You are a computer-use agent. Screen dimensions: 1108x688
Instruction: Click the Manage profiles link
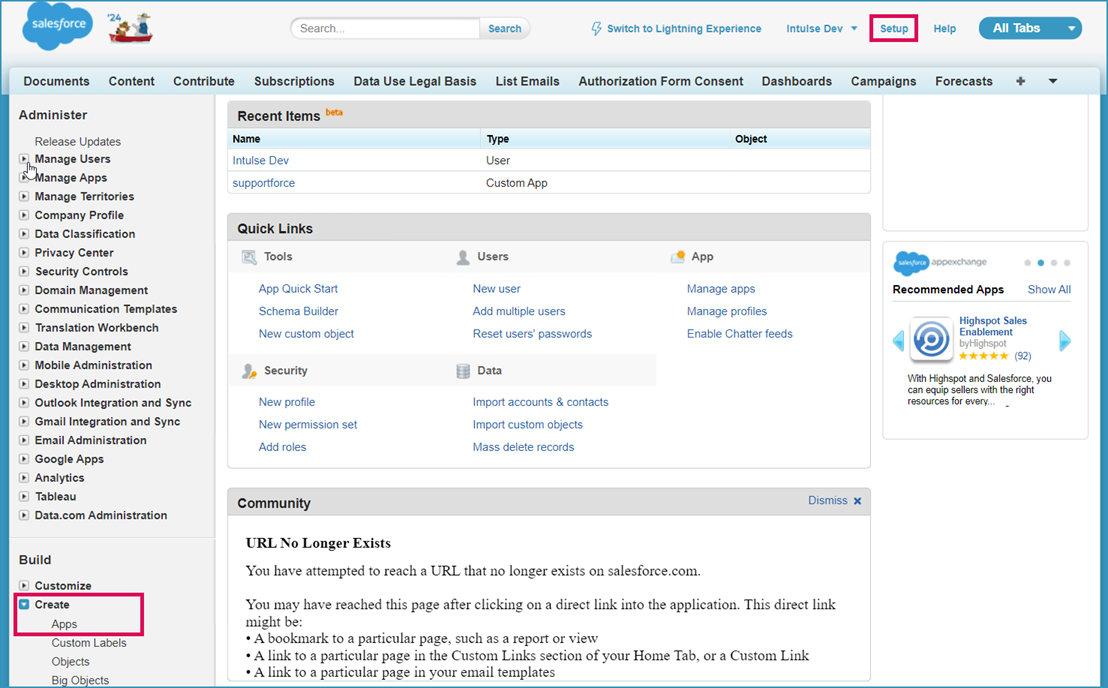click(x=726, y=312)
